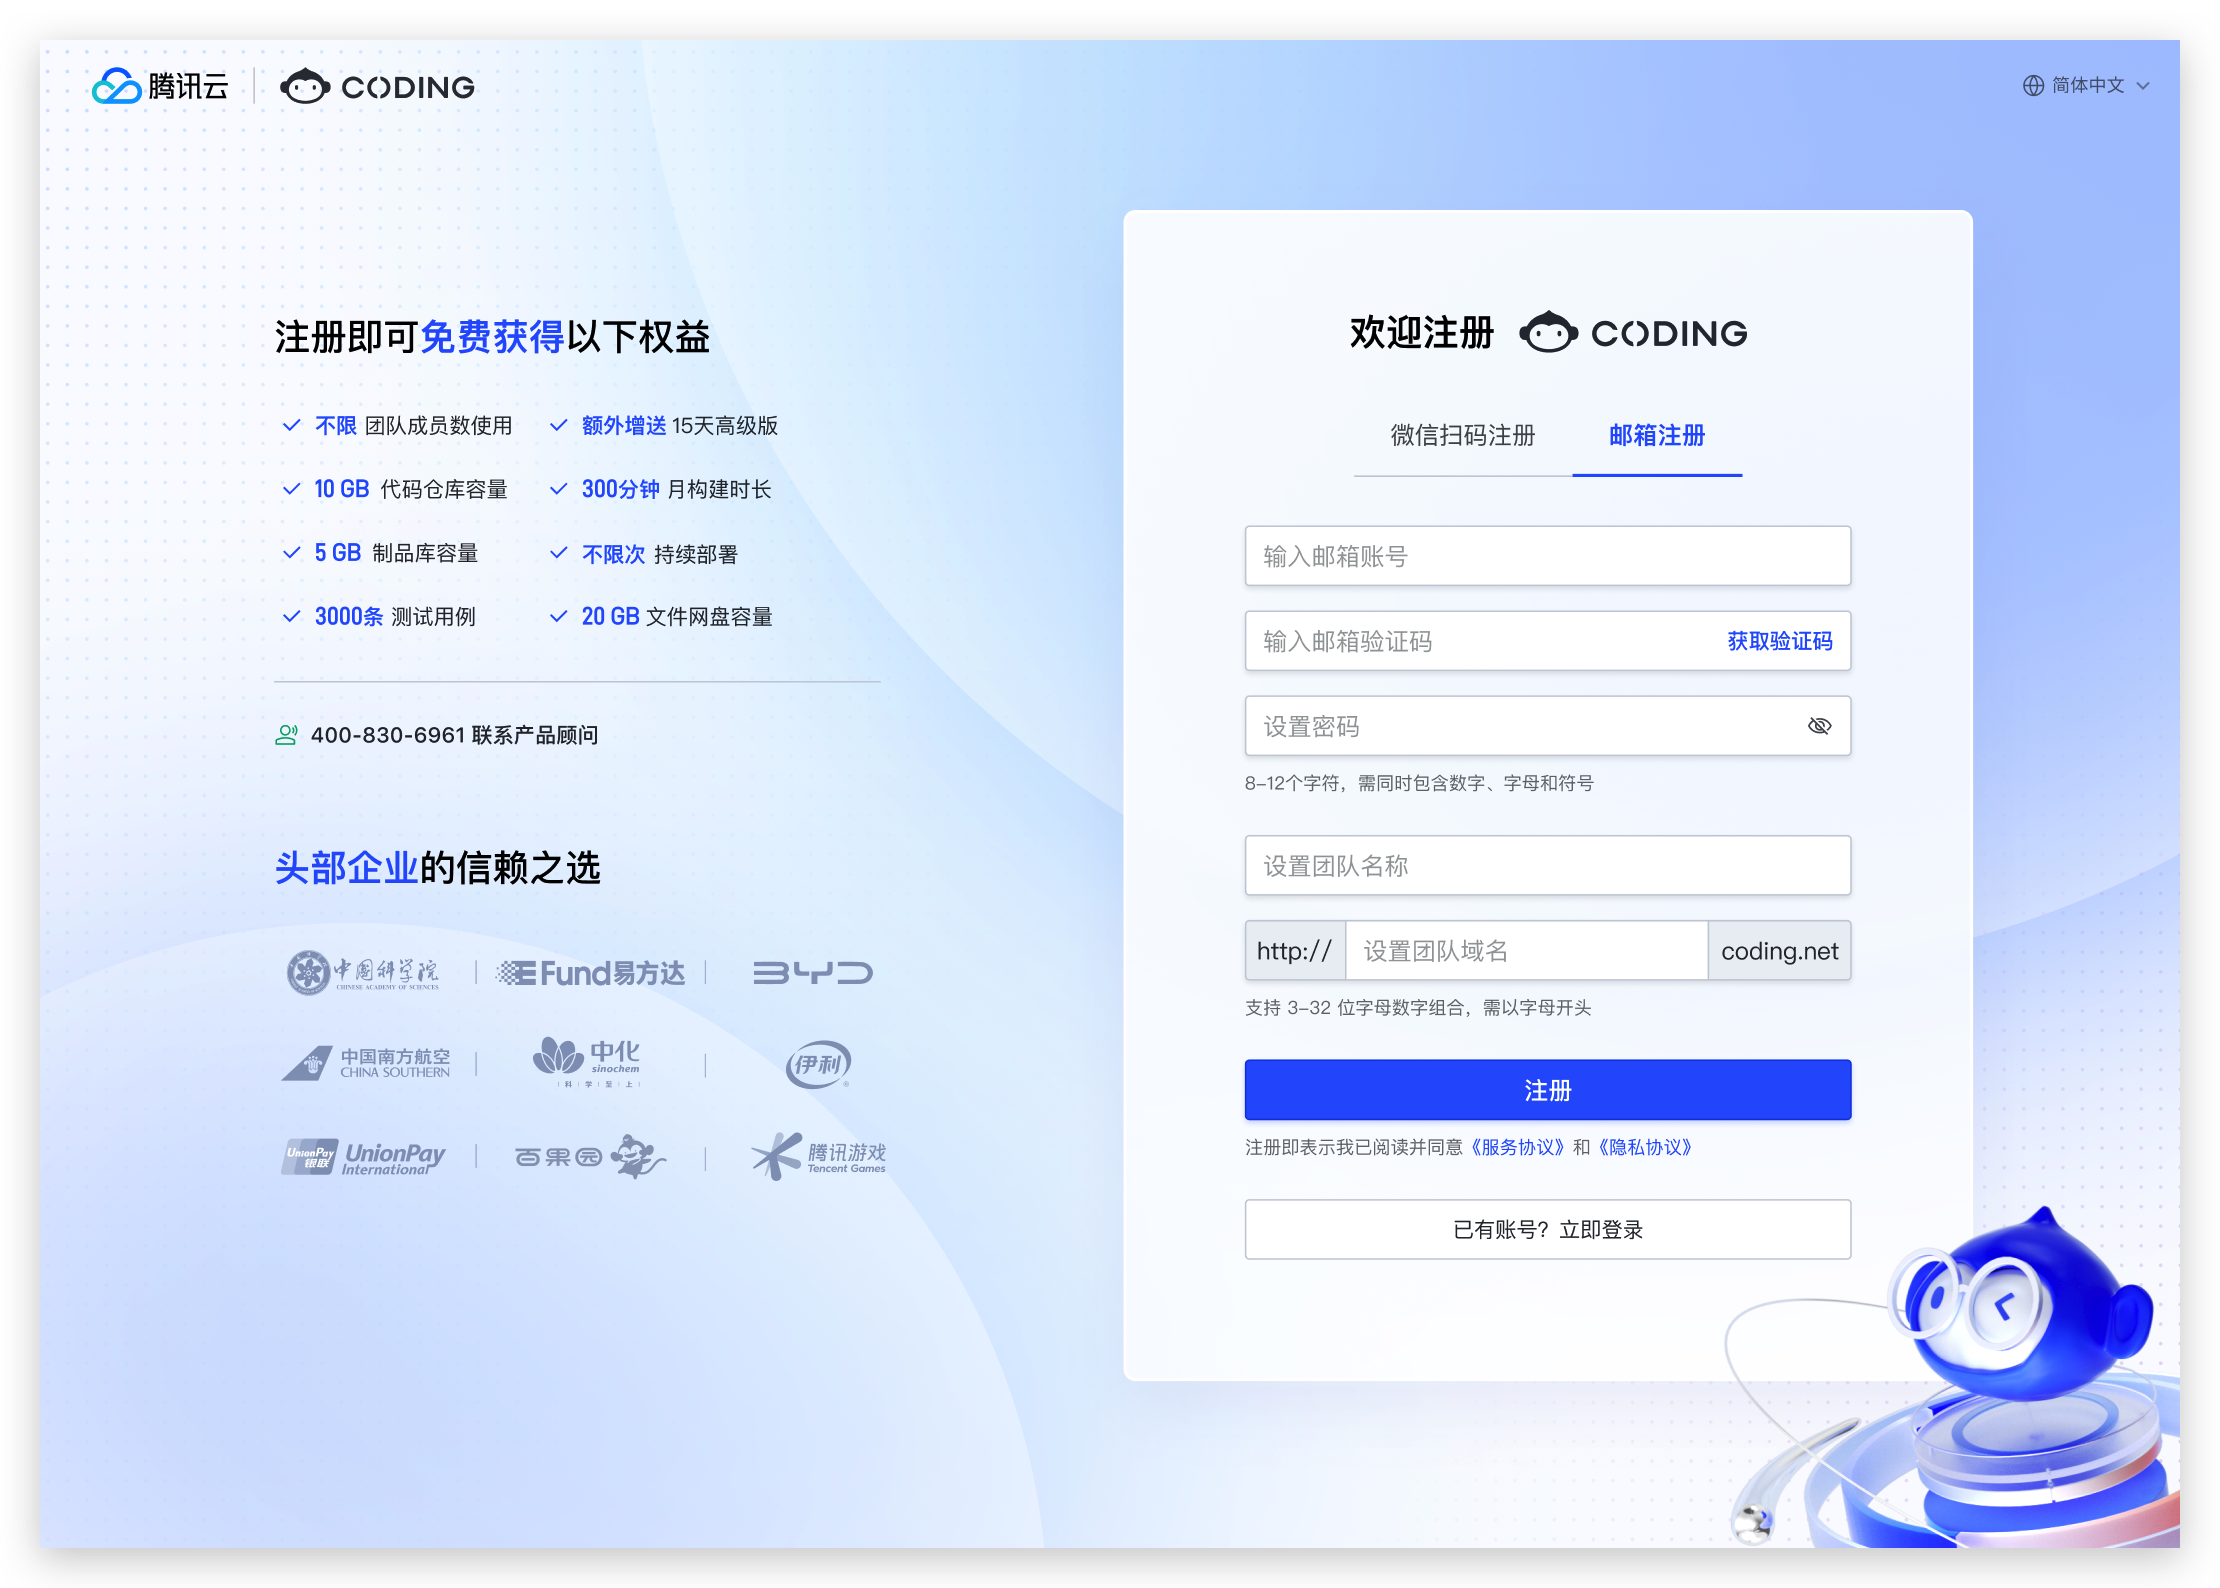This screenshot has width=2220, height=1588.
Task: Expand the language selector chevron
Action: coord(2143,86)
